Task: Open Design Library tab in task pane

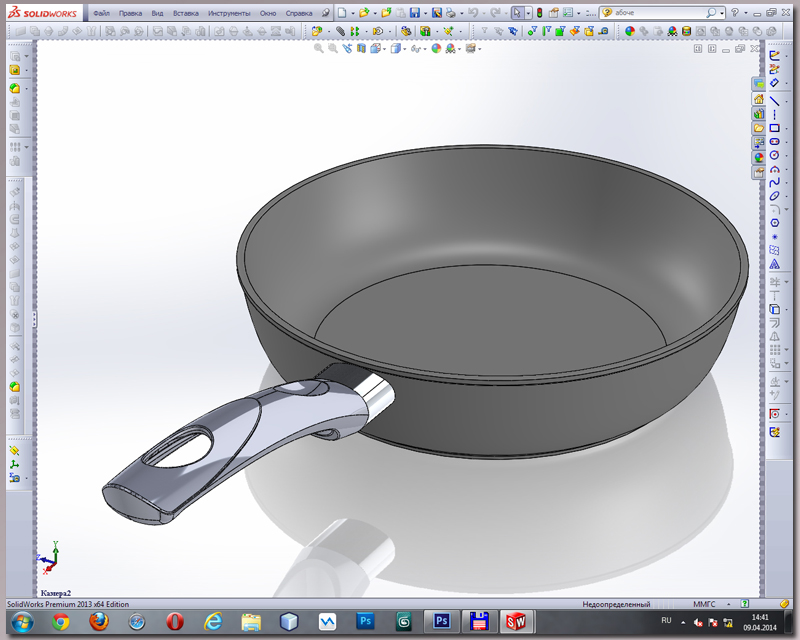Action: (x=759, y=113)
